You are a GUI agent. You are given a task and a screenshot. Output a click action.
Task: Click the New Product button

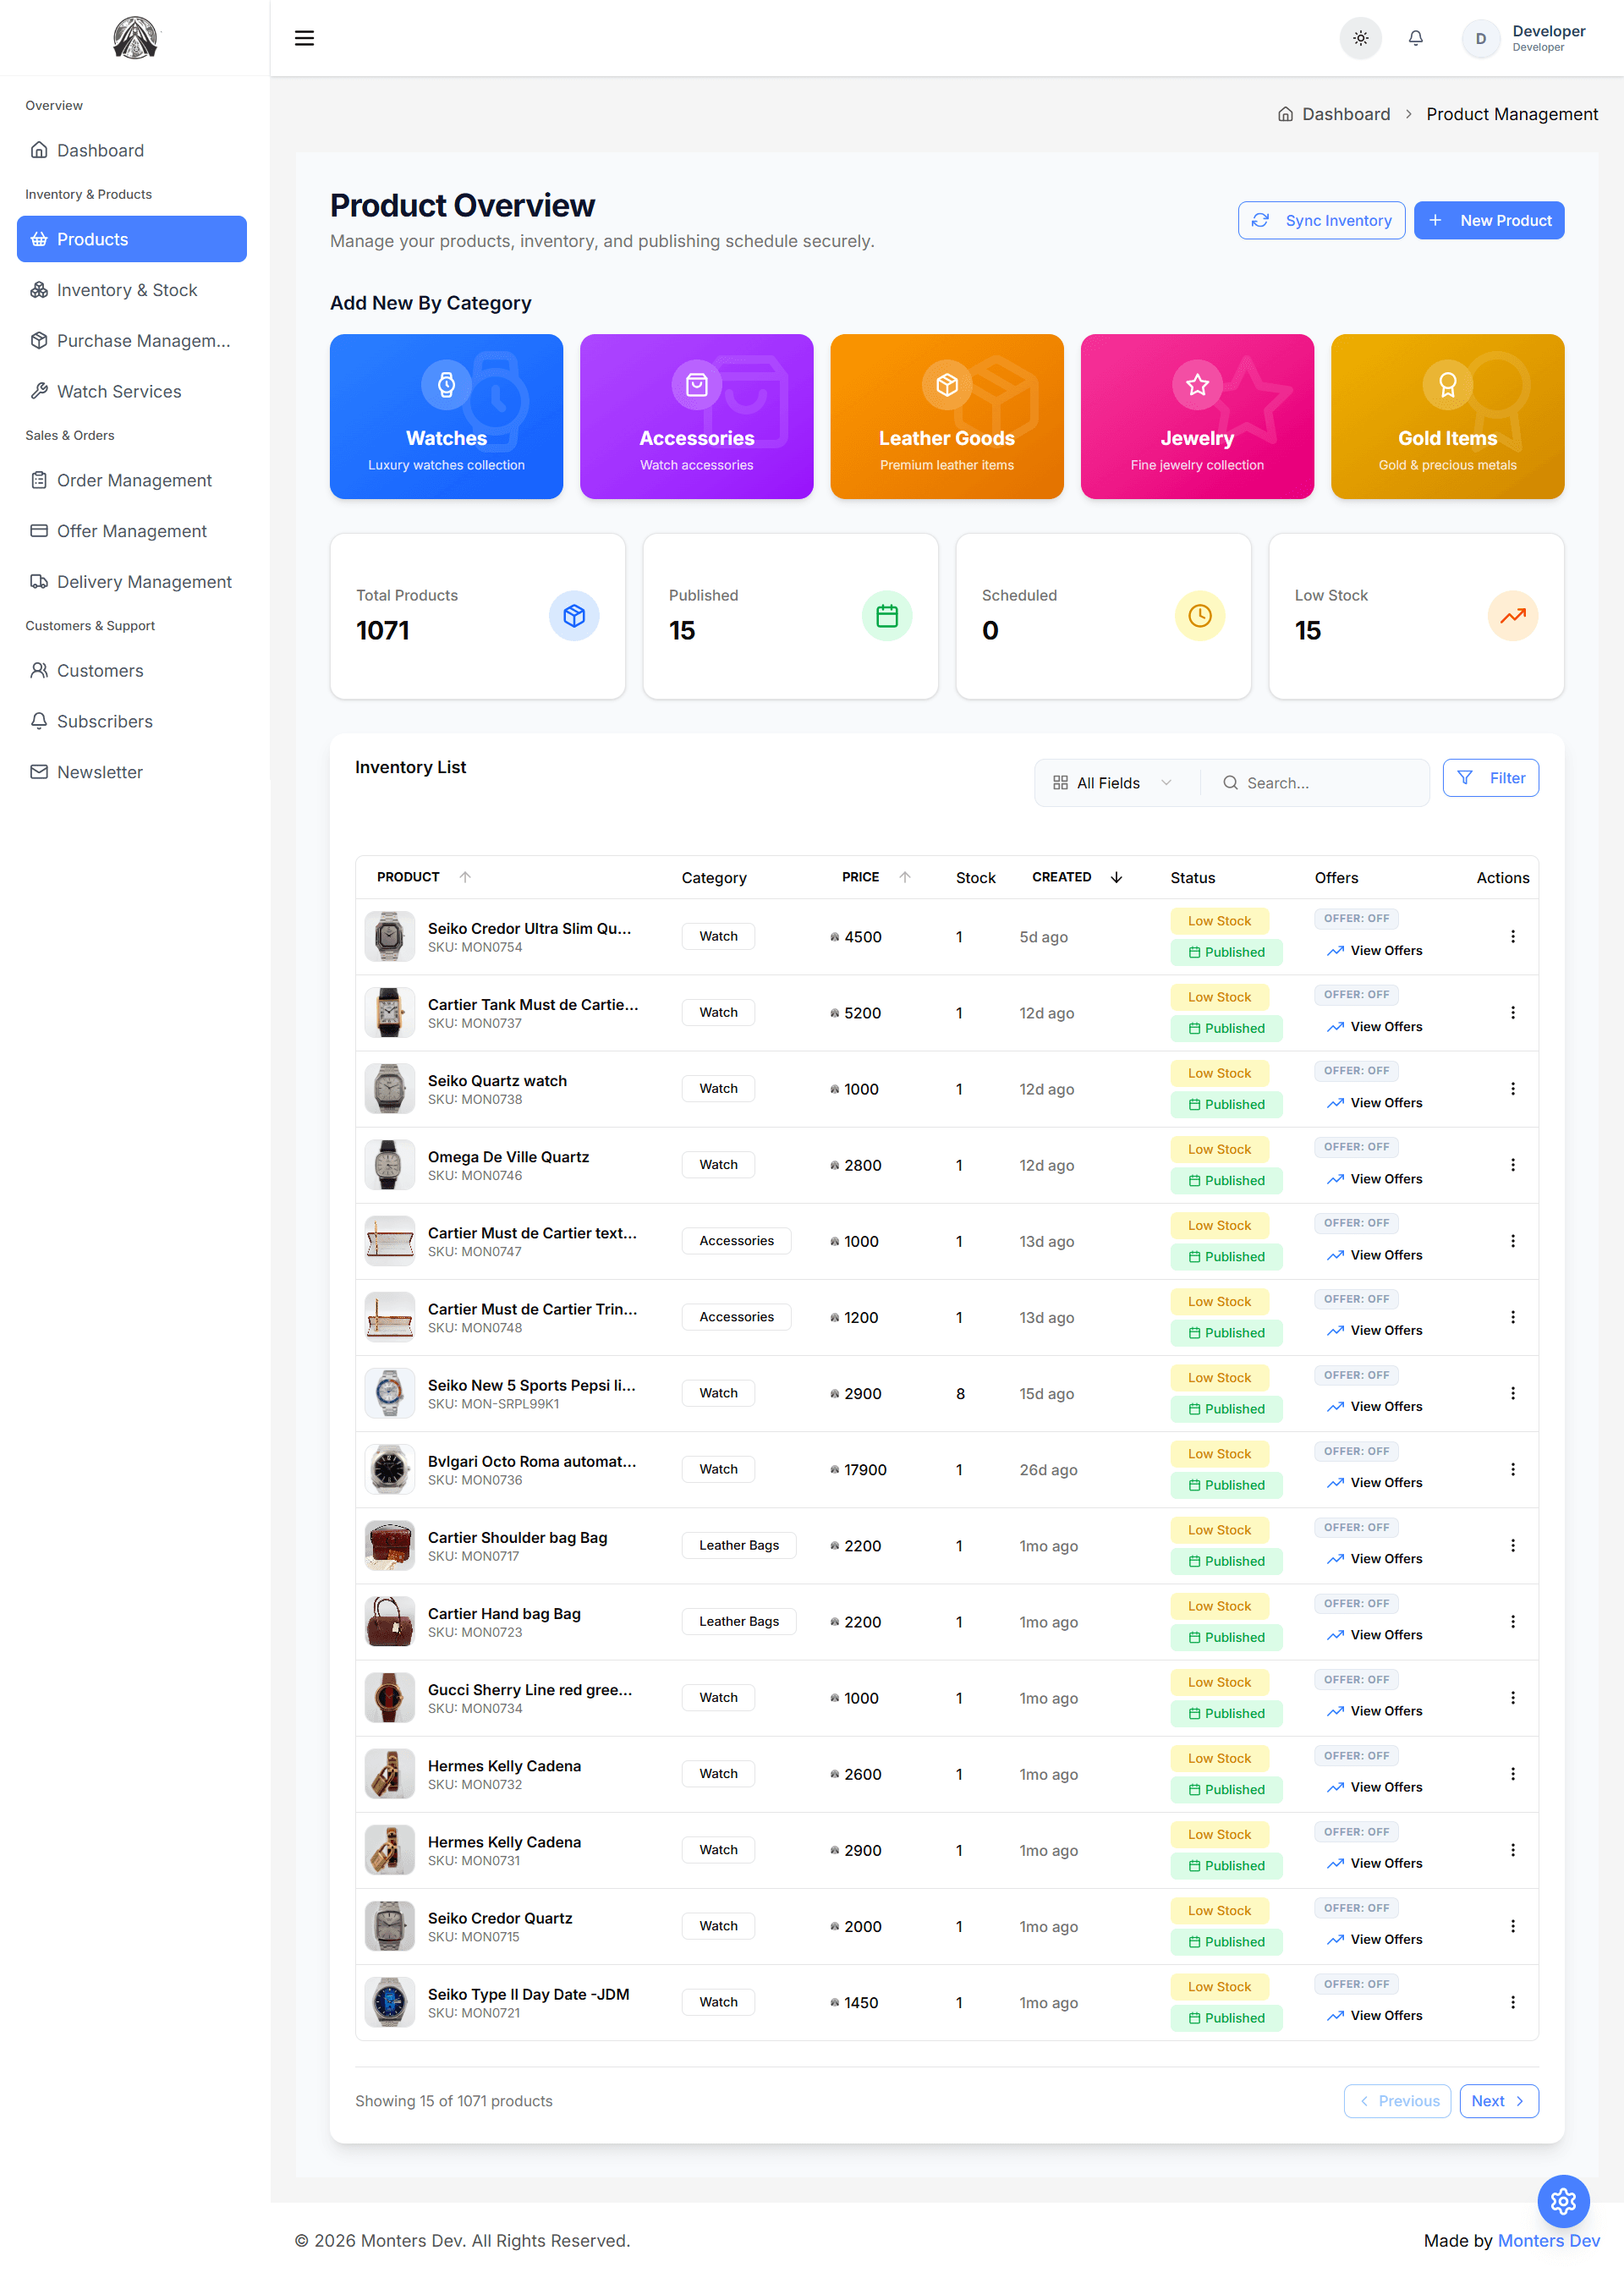click(1489, 220)
